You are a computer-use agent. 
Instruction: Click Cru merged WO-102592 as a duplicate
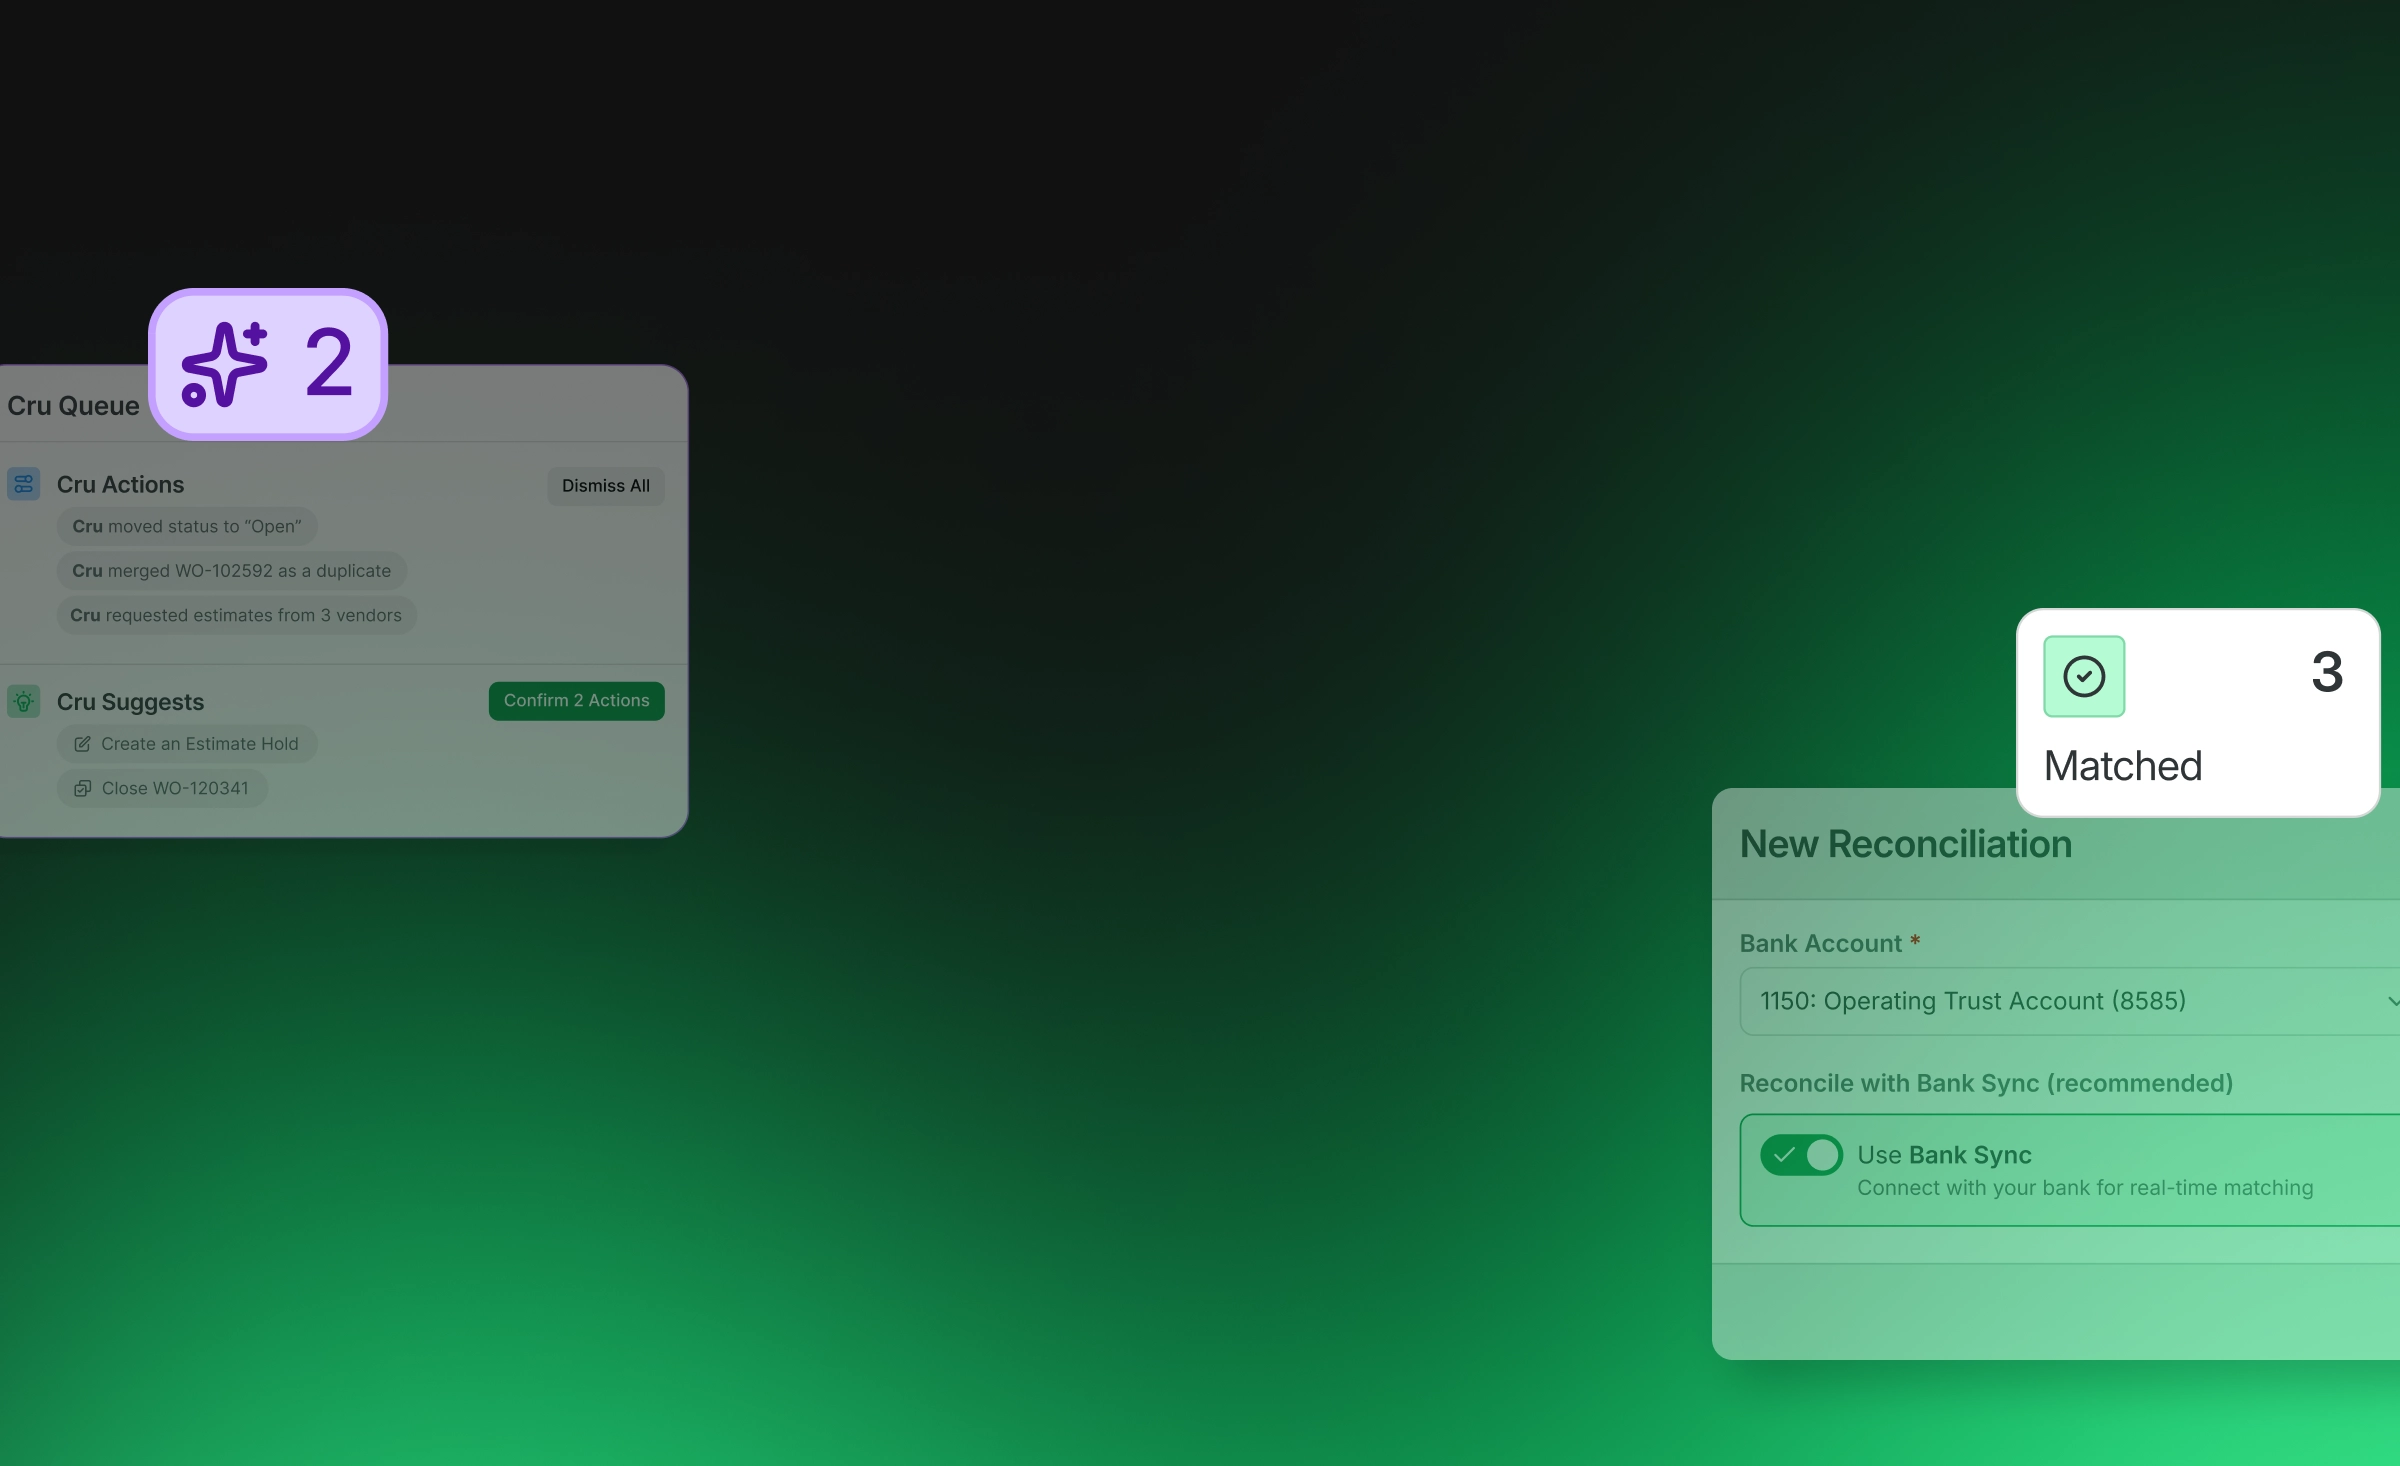[x=232, y=571]
